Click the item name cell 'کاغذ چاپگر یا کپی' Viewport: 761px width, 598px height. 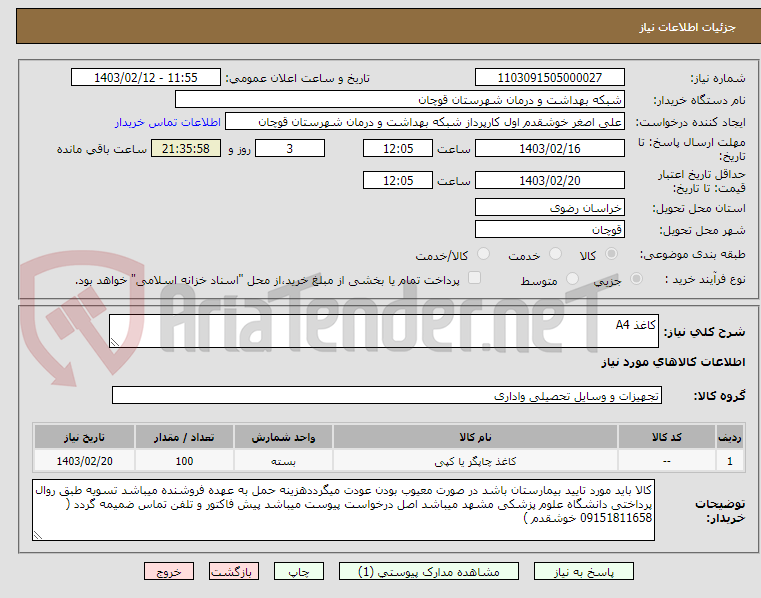coord(475,461)
